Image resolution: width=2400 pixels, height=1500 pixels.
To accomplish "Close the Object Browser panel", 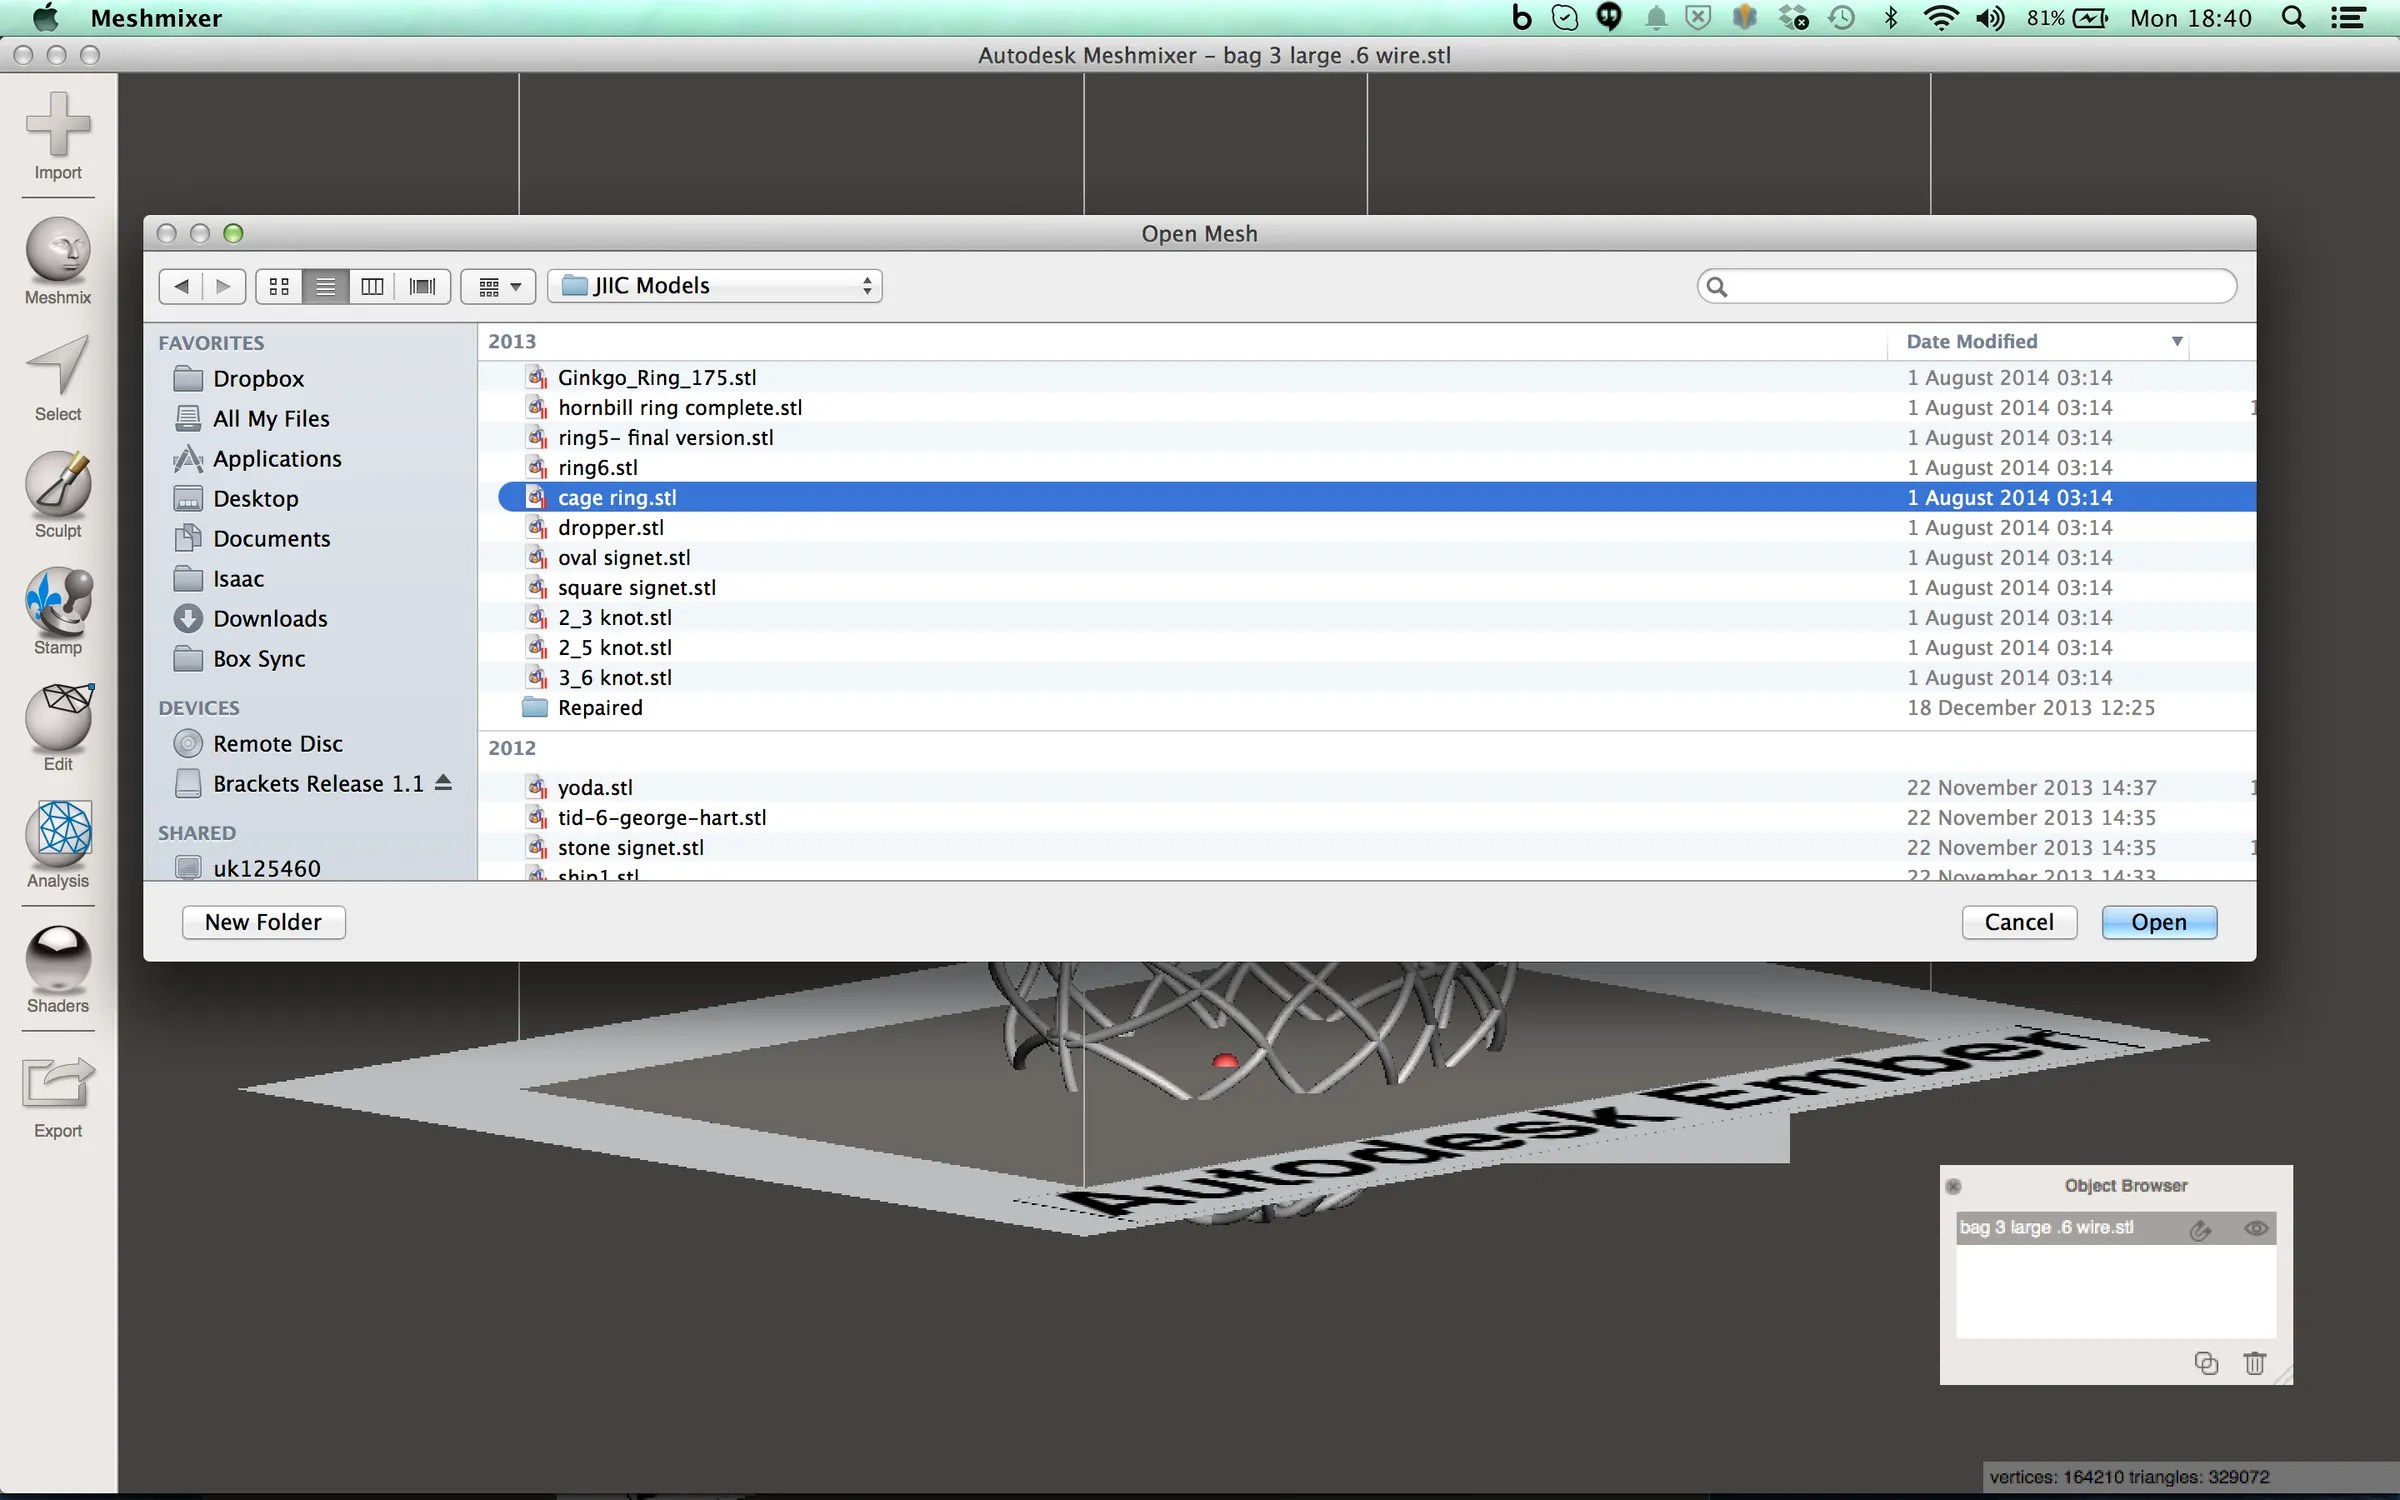I will click(x=1953, y=1186).
